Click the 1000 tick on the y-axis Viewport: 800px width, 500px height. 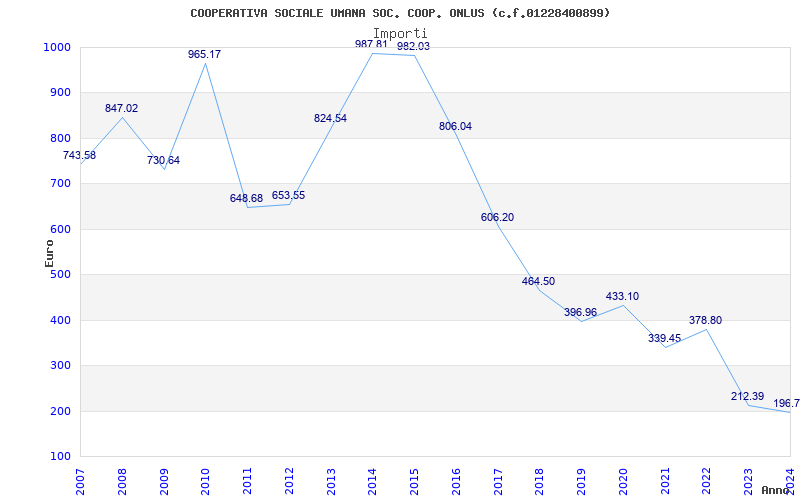57,47
